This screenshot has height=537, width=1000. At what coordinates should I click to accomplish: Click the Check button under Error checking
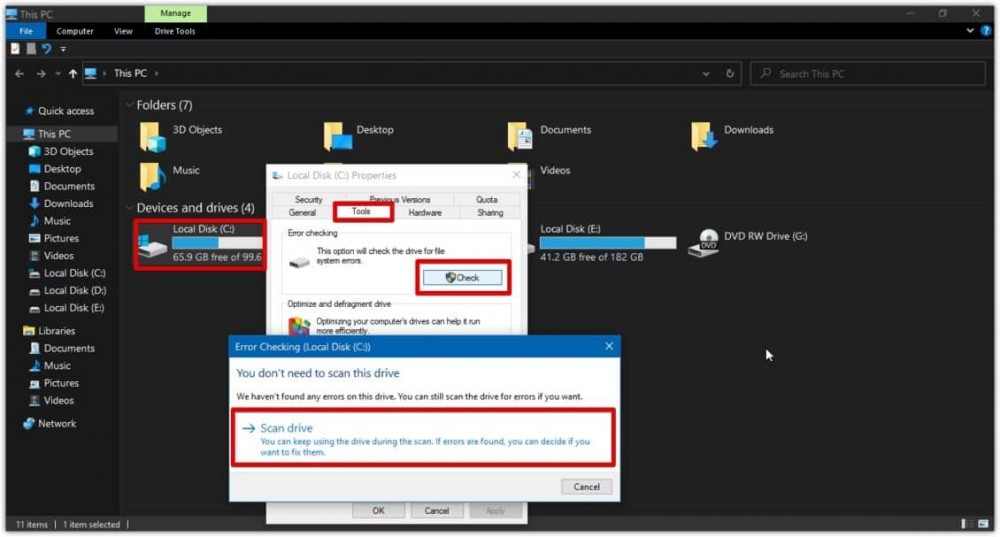[x=462, y=277]
